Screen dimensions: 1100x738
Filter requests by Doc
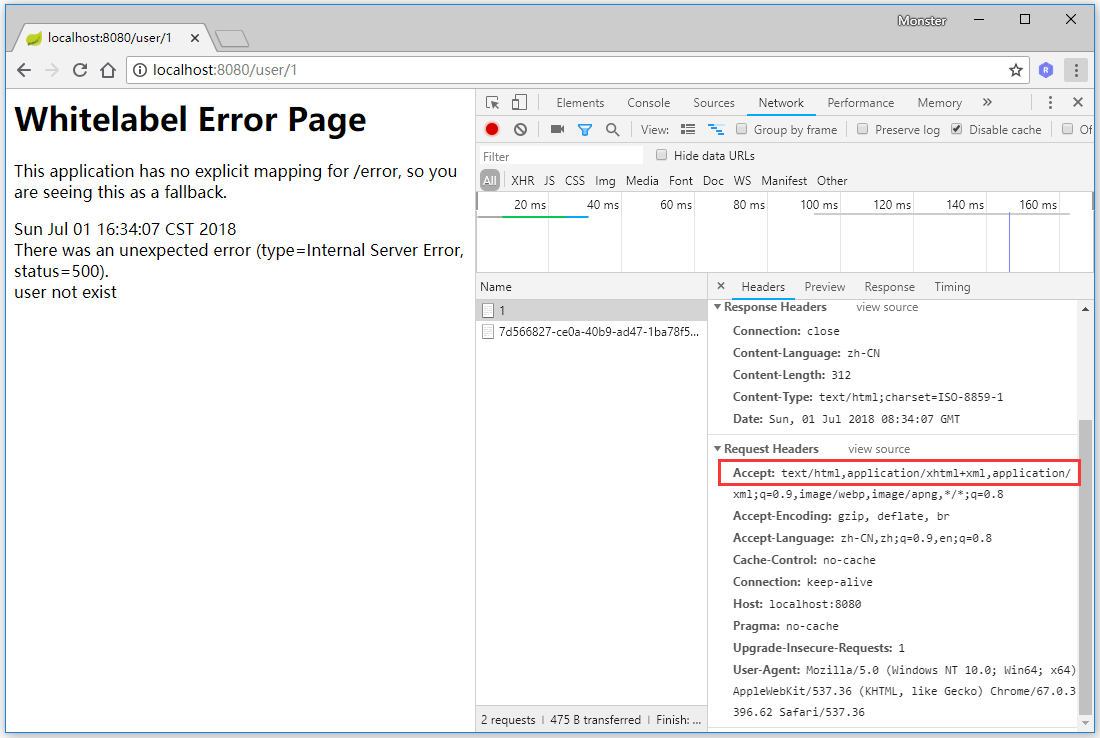[713, 180]
